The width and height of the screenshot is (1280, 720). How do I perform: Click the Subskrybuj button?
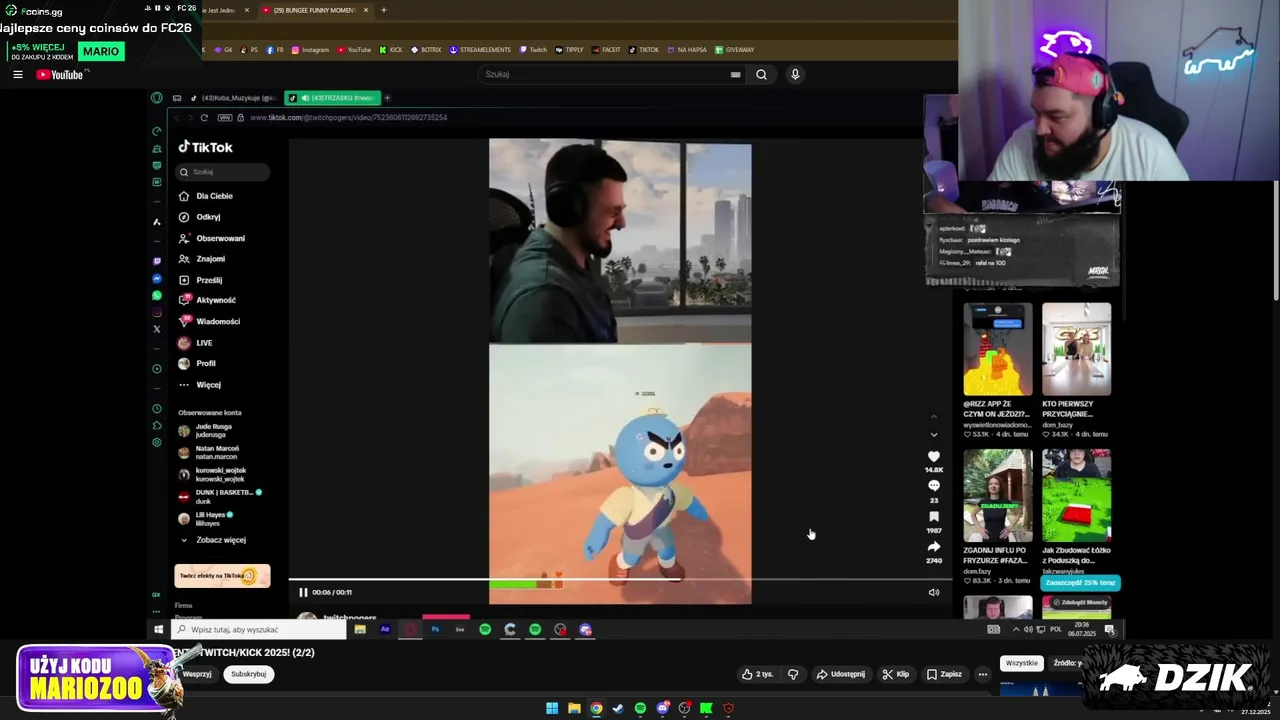pyautogui.click(x=248, y=674)
